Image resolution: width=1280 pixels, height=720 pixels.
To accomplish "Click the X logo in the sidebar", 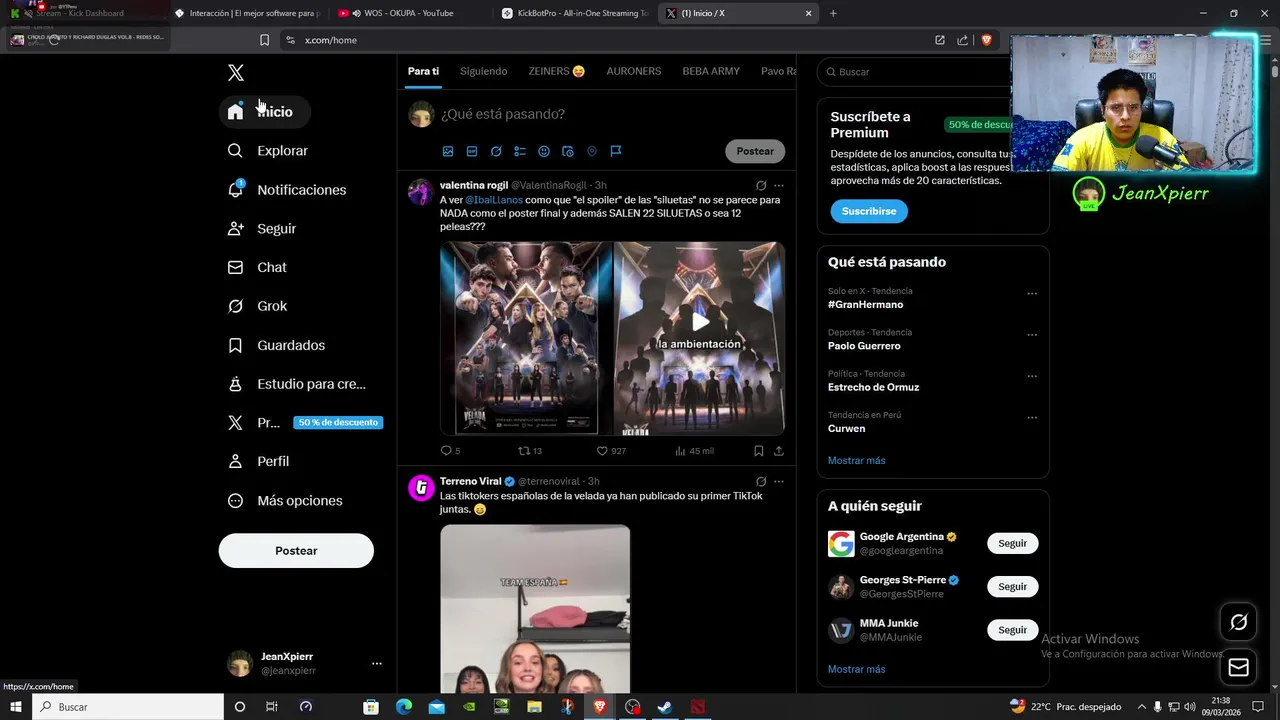I will [x=236, y=72].
